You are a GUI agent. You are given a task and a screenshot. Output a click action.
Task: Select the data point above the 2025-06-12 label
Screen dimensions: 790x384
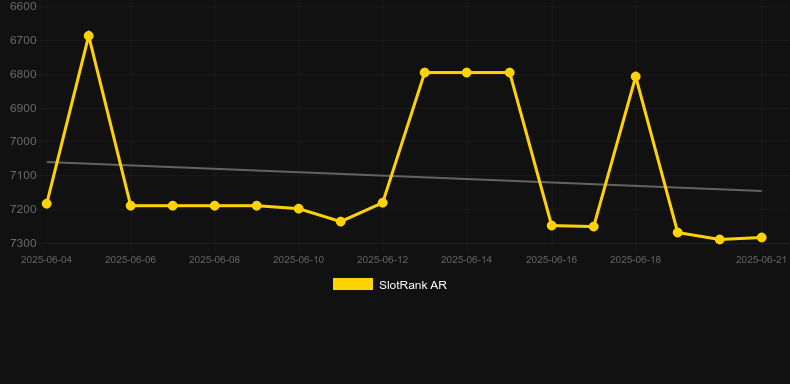(x=382, y=203)
